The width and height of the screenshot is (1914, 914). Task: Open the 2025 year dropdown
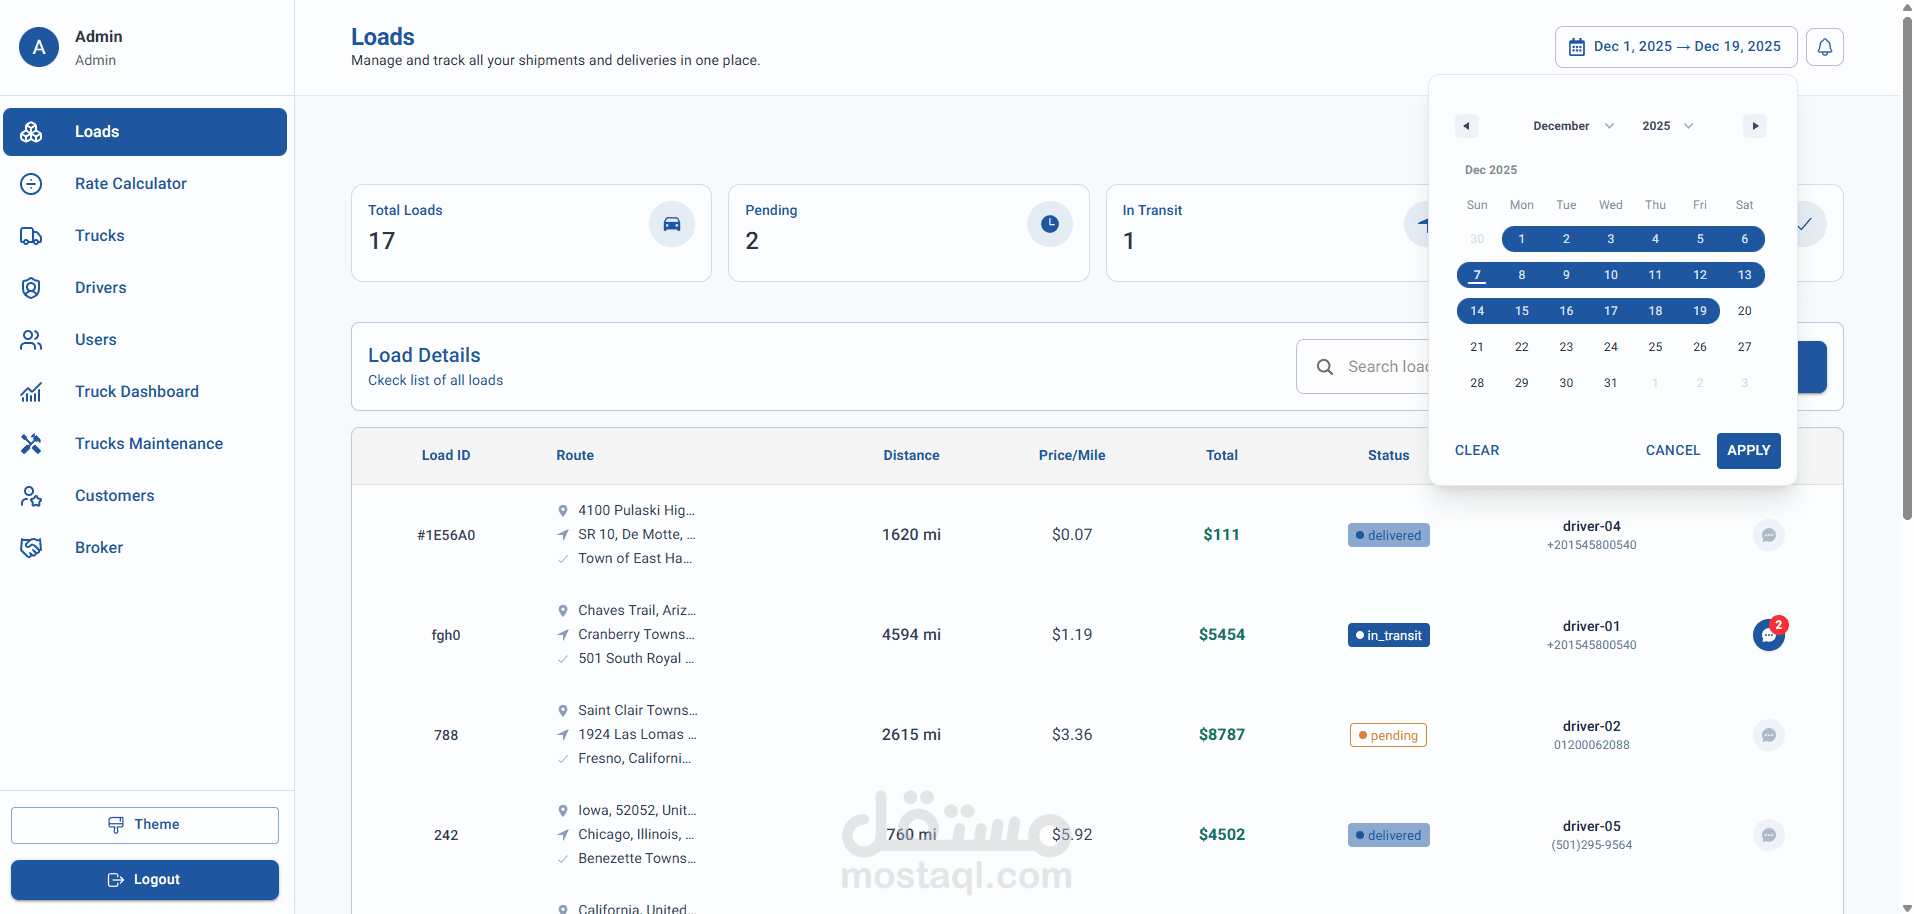[1667, 126]
